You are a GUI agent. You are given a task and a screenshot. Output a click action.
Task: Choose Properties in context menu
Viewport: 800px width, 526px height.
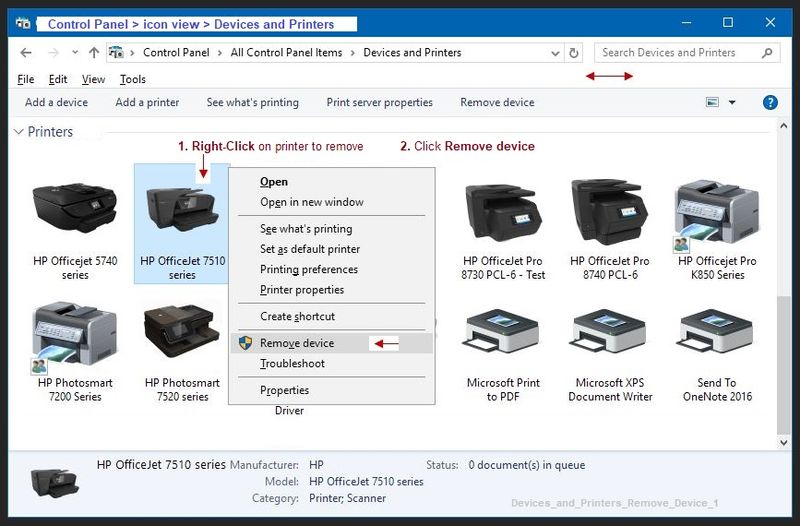[332, 390]
